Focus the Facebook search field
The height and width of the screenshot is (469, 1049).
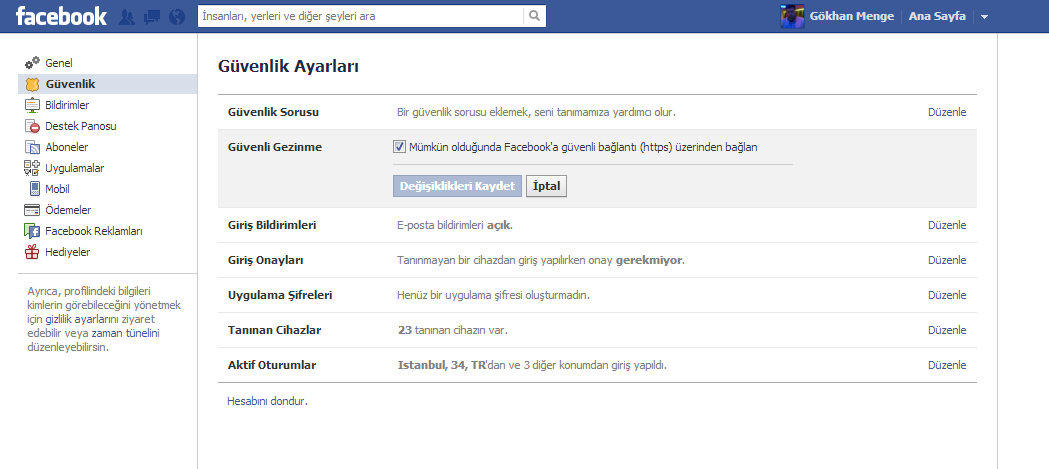[x=361, y=16]
